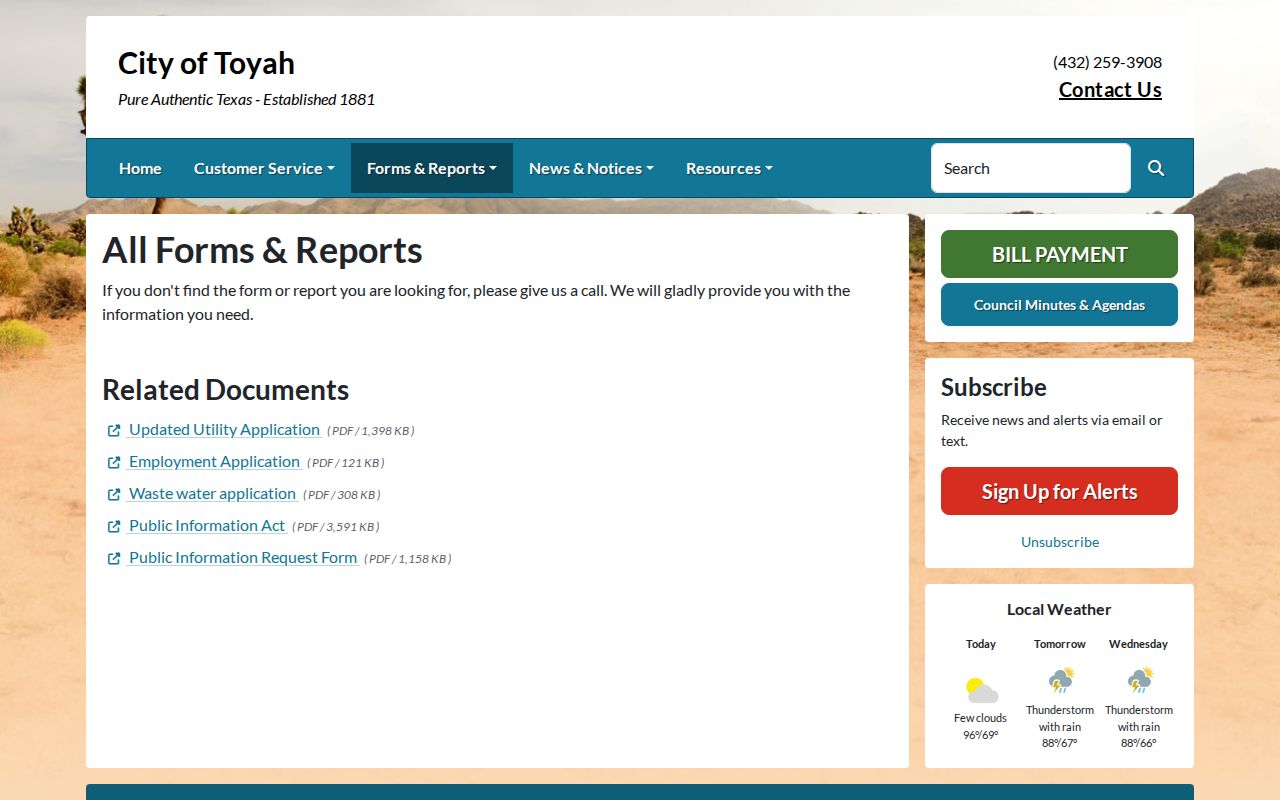Image resolution: width=1280 pixels, height=800 pixels.
Task: Click Tomorrow's thunderstorm weather icon
Action: pos(1060,680)
